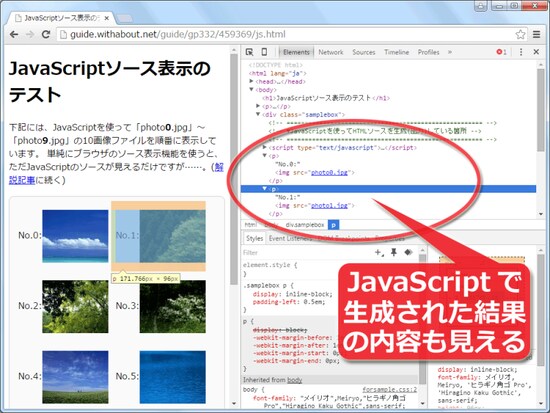Go forward with the browser forward arrow

[x=30, y=34]
